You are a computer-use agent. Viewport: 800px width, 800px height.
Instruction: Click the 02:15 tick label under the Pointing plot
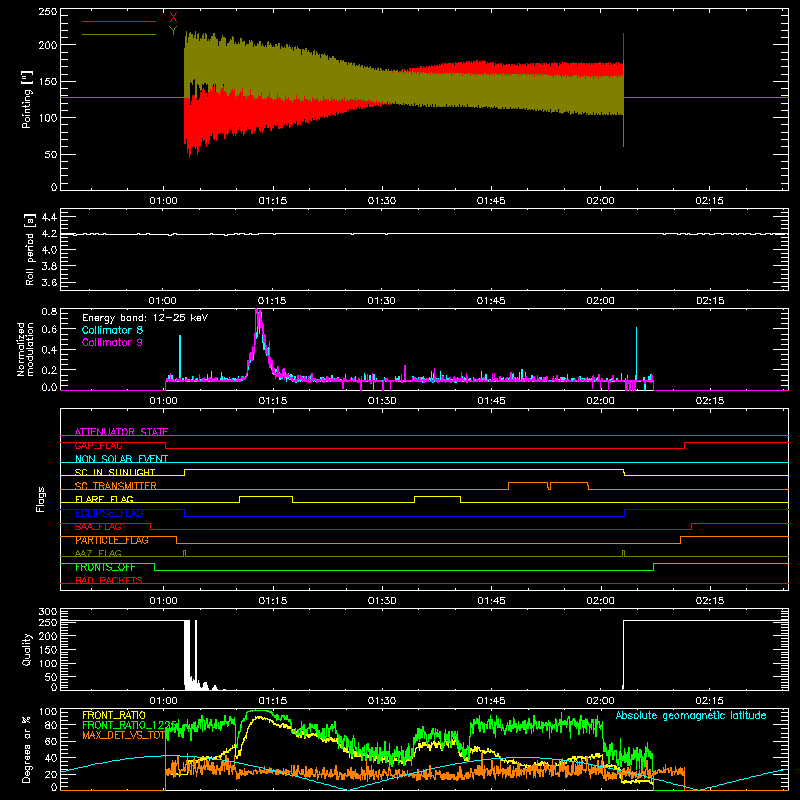709,201
